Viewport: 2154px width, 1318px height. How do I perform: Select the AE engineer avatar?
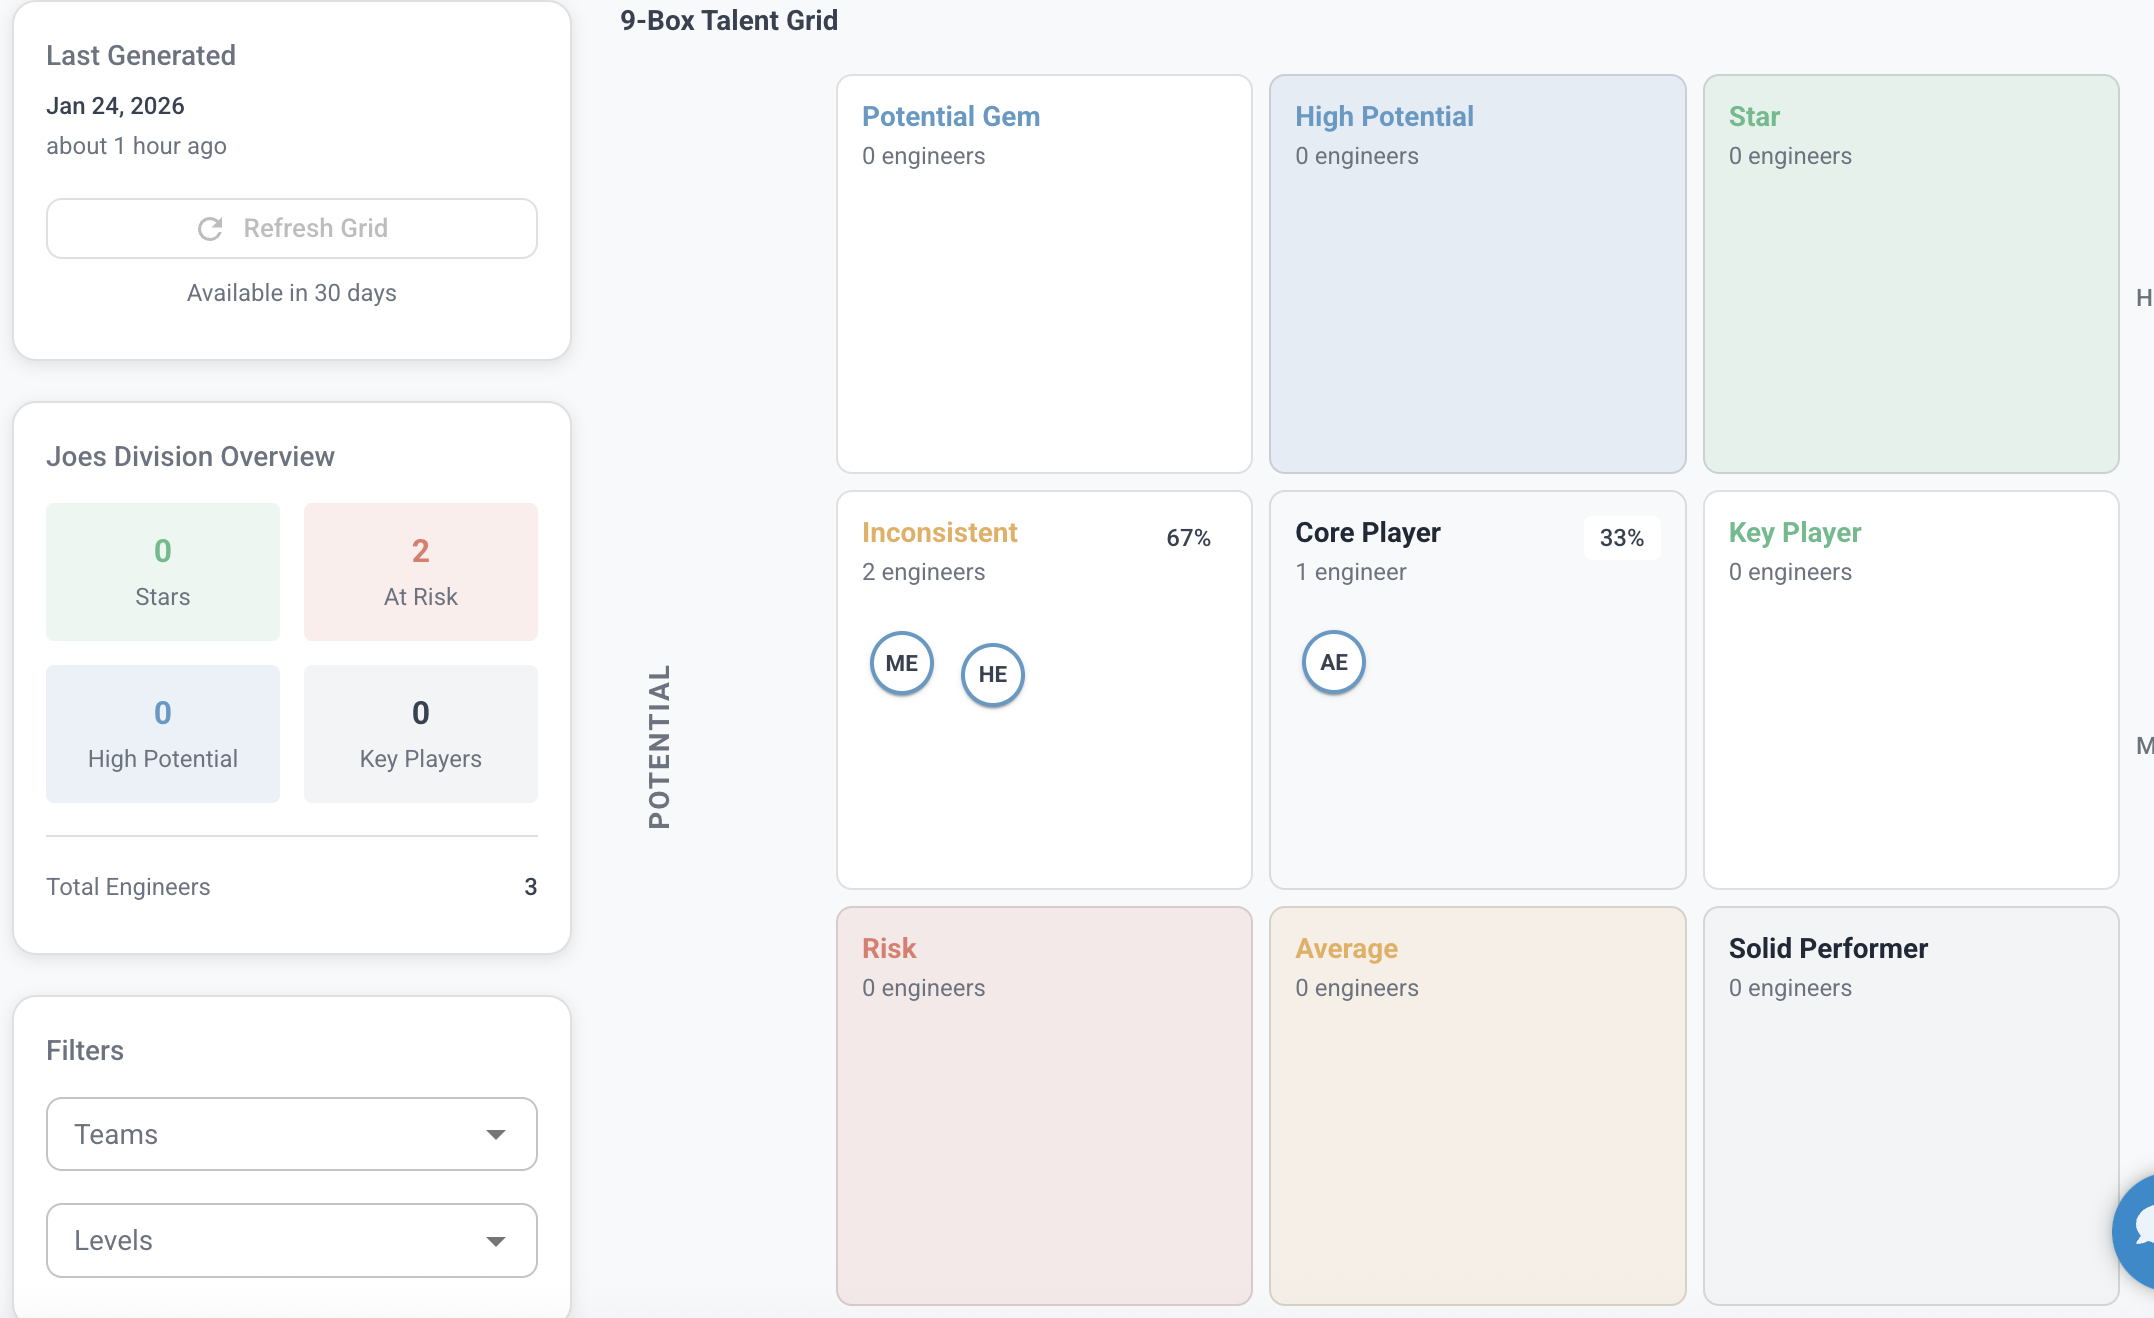tap(1333, 662)
